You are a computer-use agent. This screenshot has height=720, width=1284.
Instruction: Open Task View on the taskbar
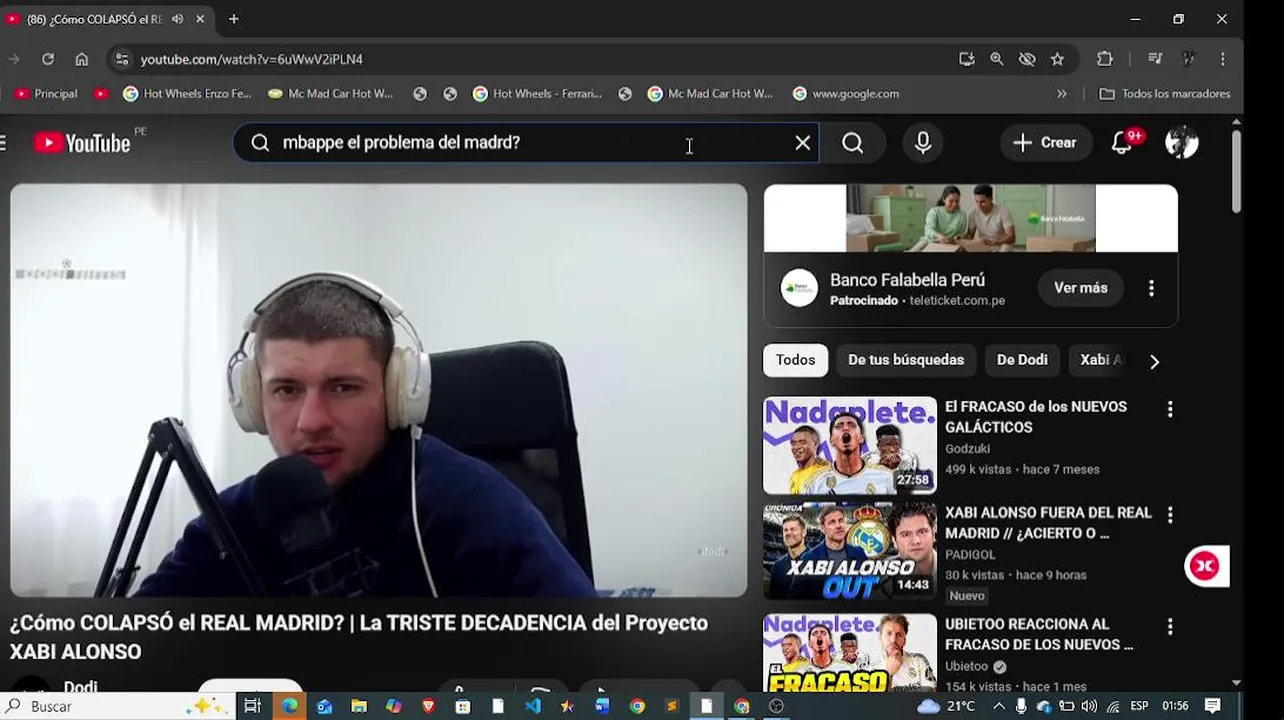252,706
